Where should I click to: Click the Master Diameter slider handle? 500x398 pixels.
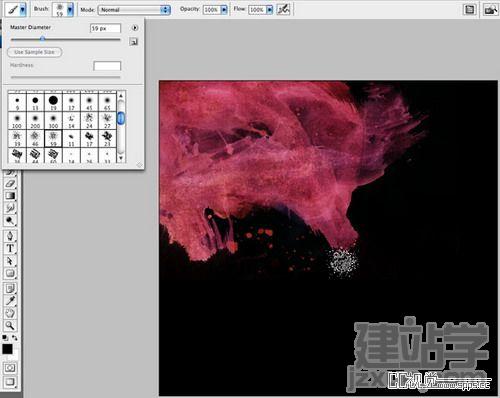[x=42, y=39]
